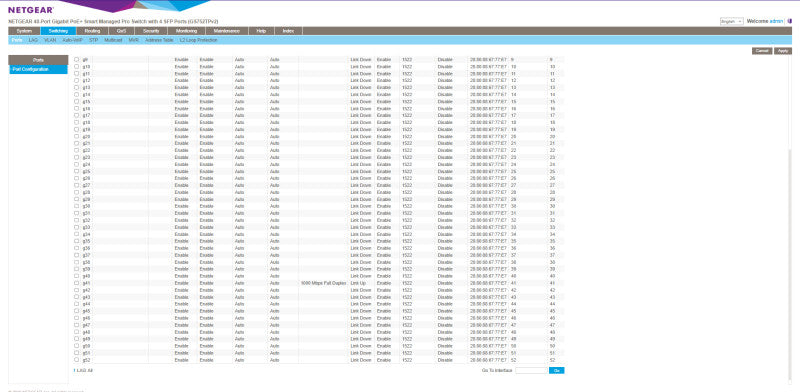Check the box for port g35
Screen dimensions: 800x392
(x=77, y=241)
